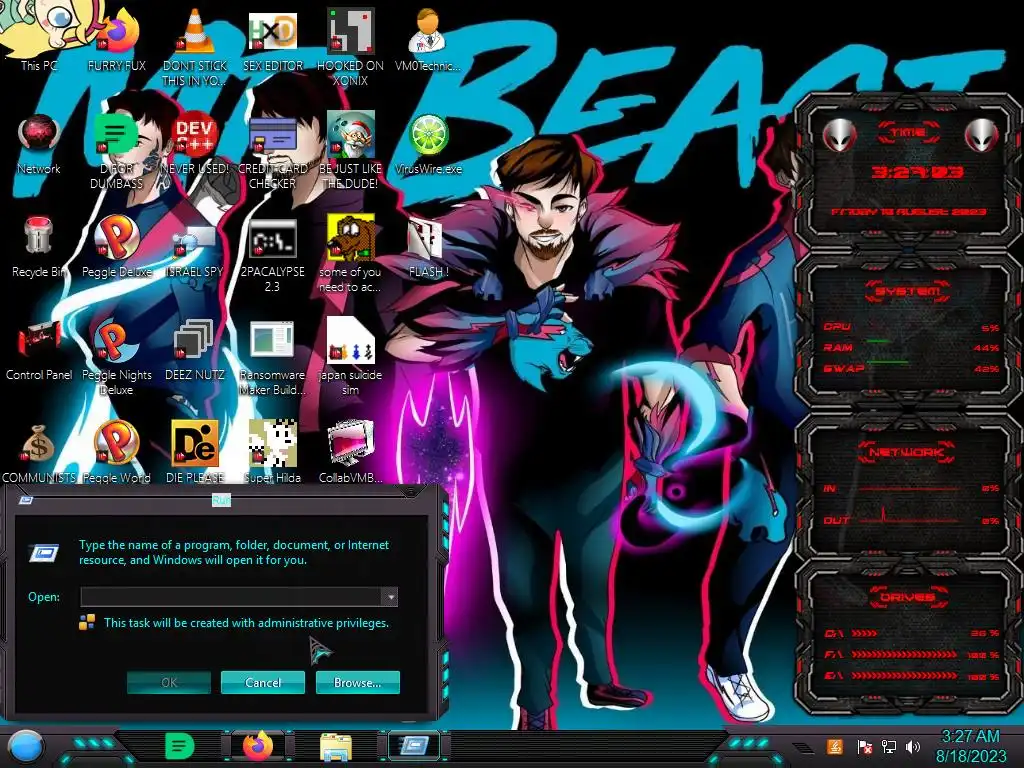Click the Run dialog title bar icon
This screenshot has width=1024, height=768.
[26, 500]
